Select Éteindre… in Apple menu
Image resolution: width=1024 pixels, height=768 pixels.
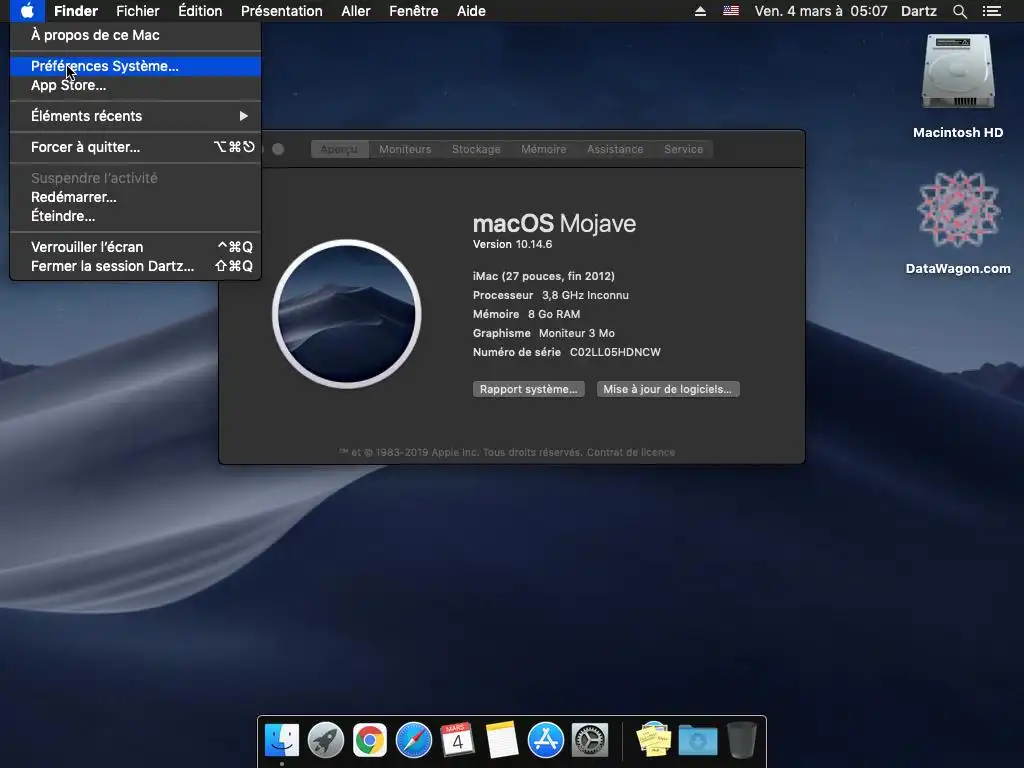coord(135,216)
